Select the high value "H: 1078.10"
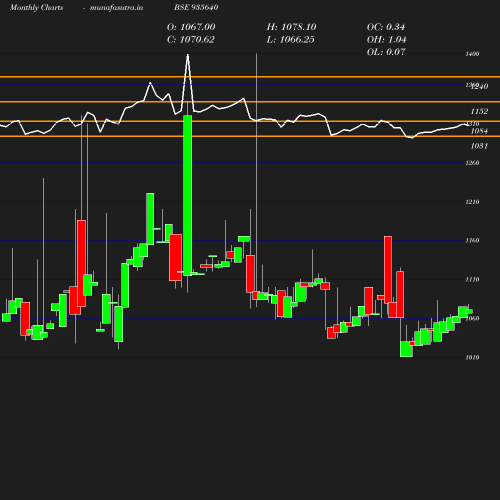This screenshot has width=500, height=500. pyautogui.click(x=291, y=27)
